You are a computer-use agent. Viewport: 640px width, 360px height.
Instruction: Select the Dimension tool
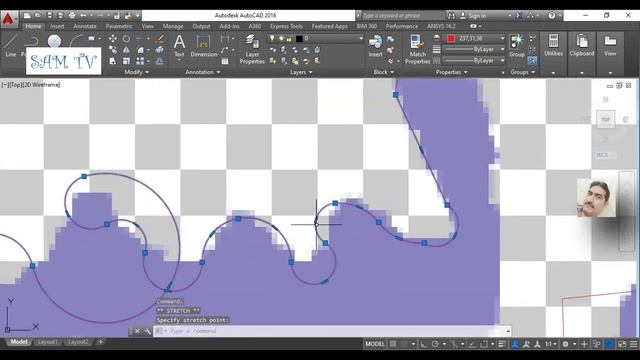[203, 46]
